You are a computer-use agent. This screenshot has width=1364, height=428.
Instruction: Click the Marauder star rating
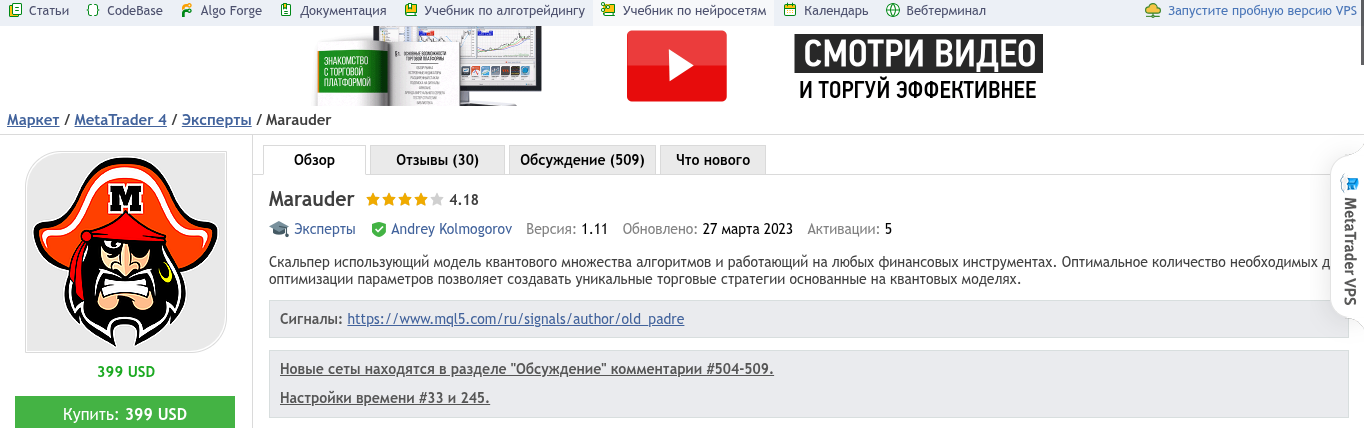pos(405,199)
